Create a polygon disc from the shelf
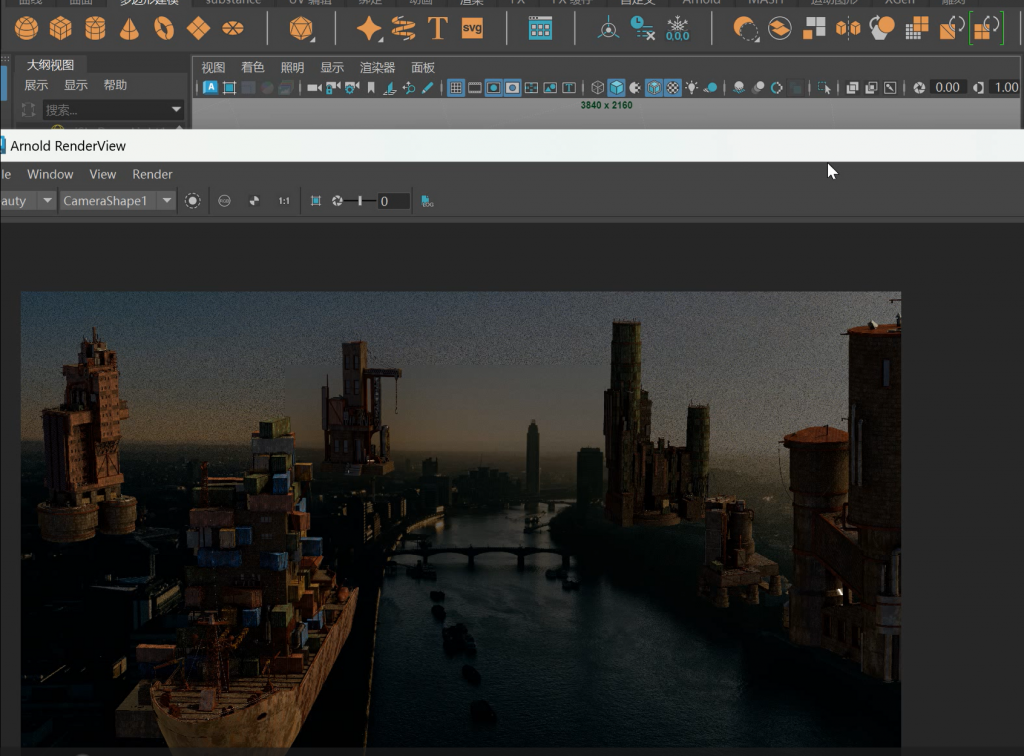This screenshot has height=756, width=1024. pos(232,29)
